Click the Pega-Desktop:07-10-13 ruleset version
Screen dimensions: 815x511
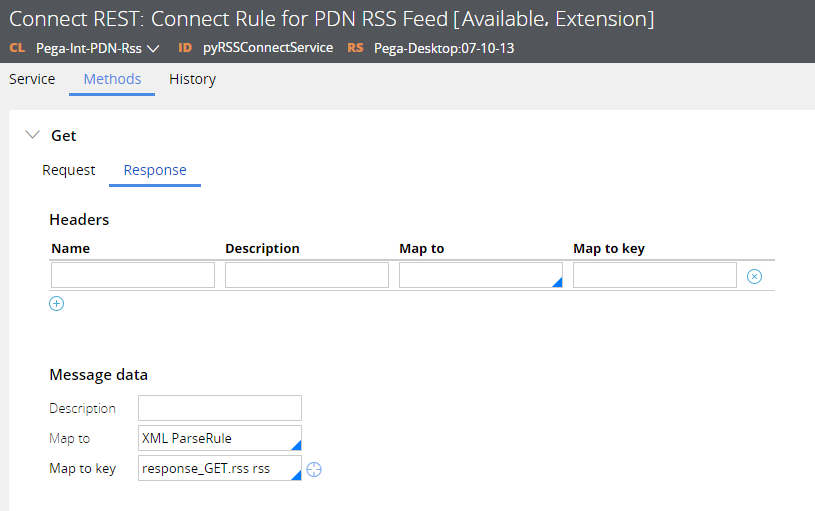click(x=444, y=48)
